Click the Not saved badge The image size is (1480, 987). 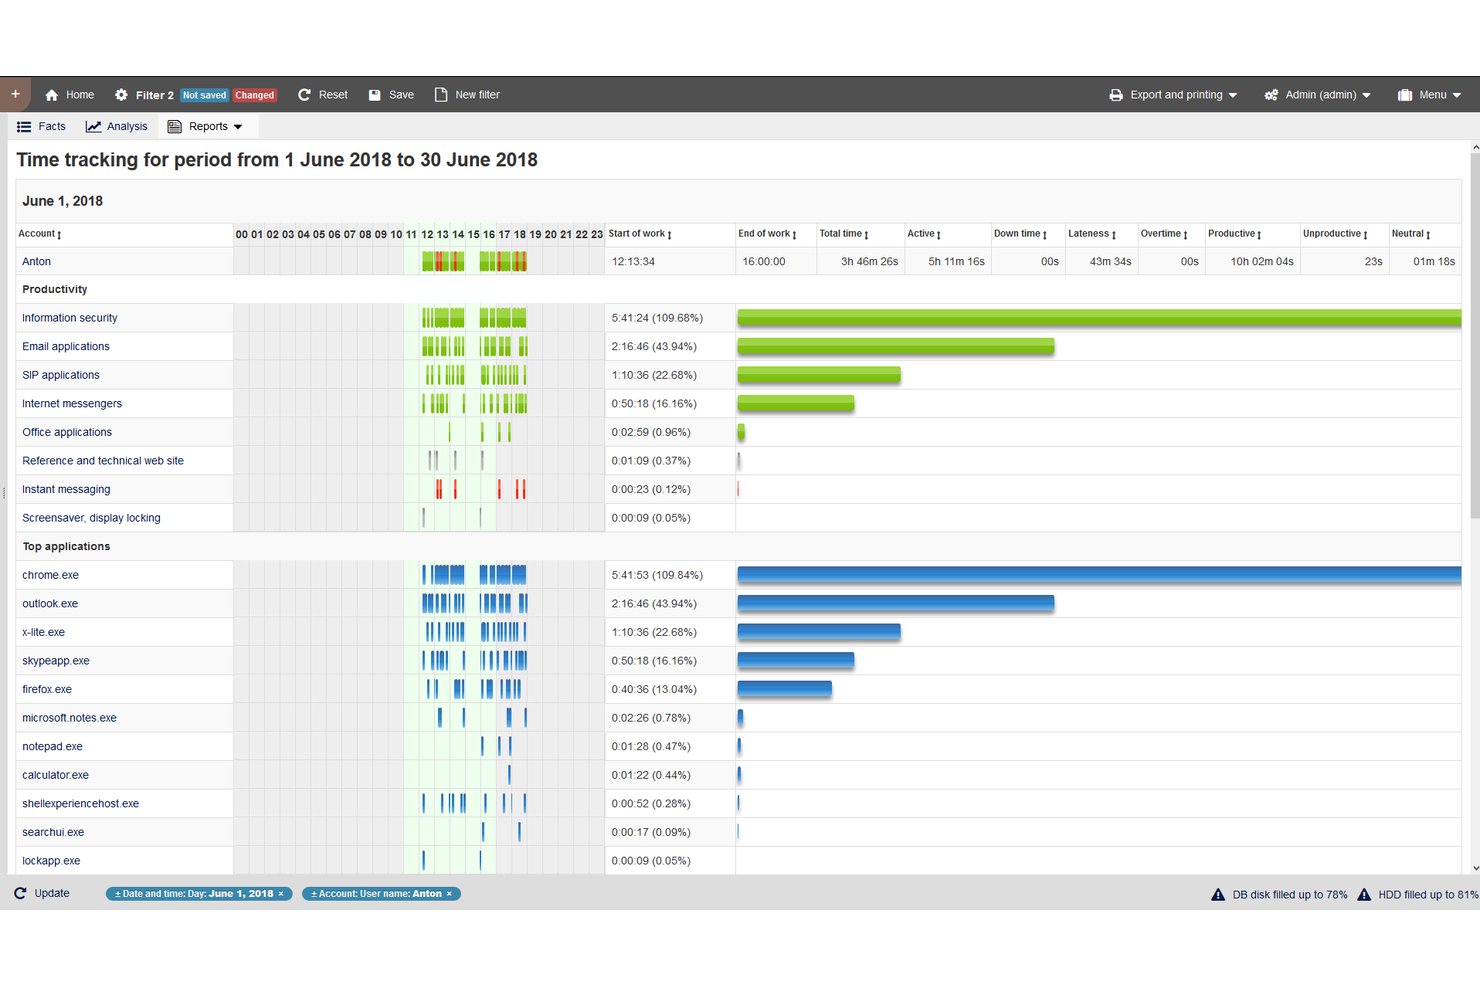205,95
